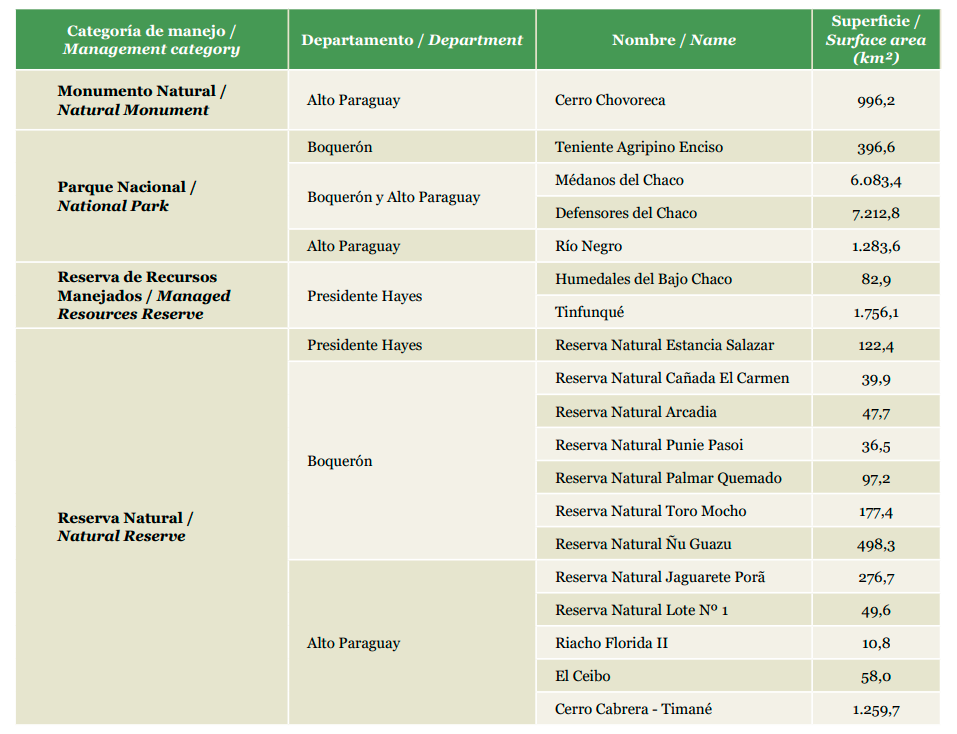Viewport: 957px width, 734px height.
Task: Select the Monumento Natural category cell
Action: 141,100
